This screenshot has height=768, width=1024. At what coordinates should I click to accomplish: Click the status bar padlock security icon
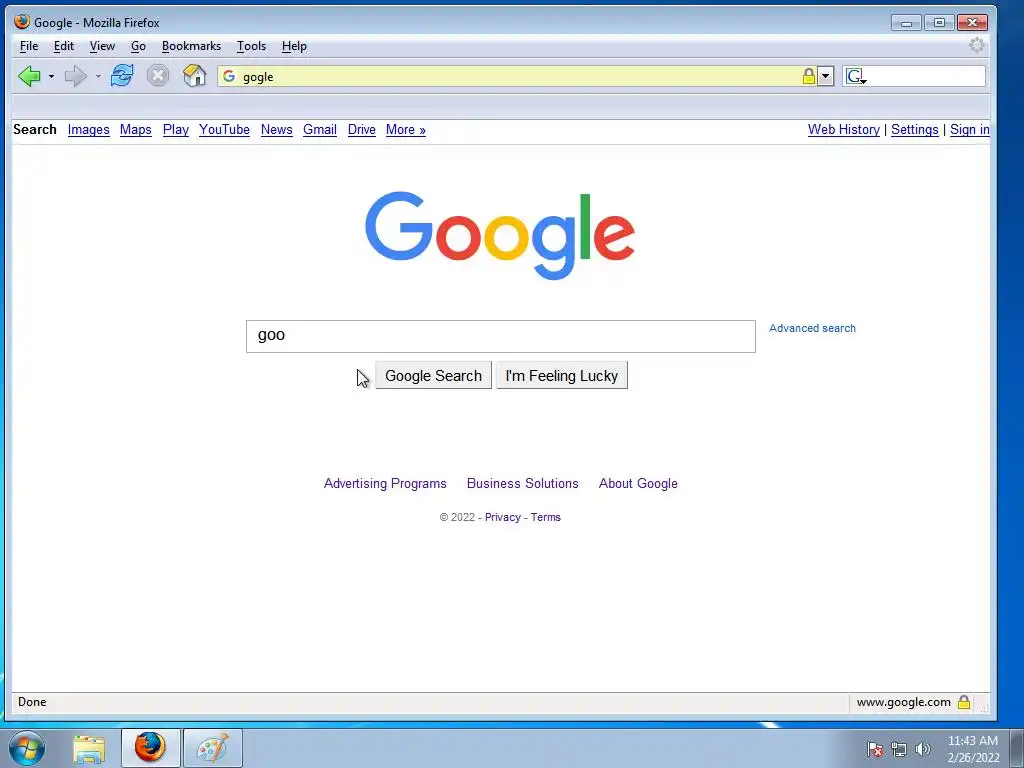pyautogui.click(x=964, y=702)
